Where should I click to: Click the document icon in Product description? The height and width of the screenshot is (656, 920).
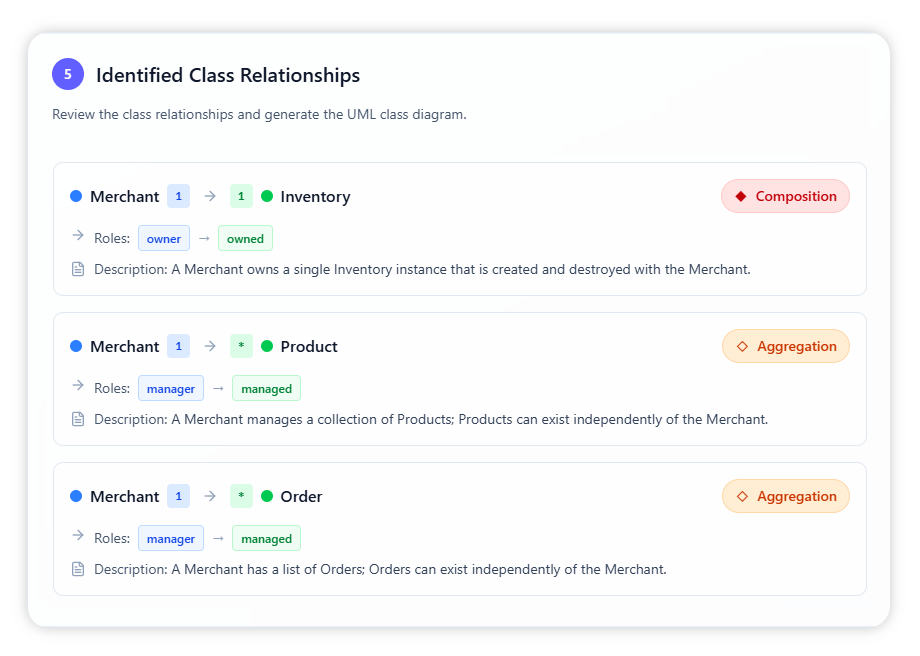point(78,419)
